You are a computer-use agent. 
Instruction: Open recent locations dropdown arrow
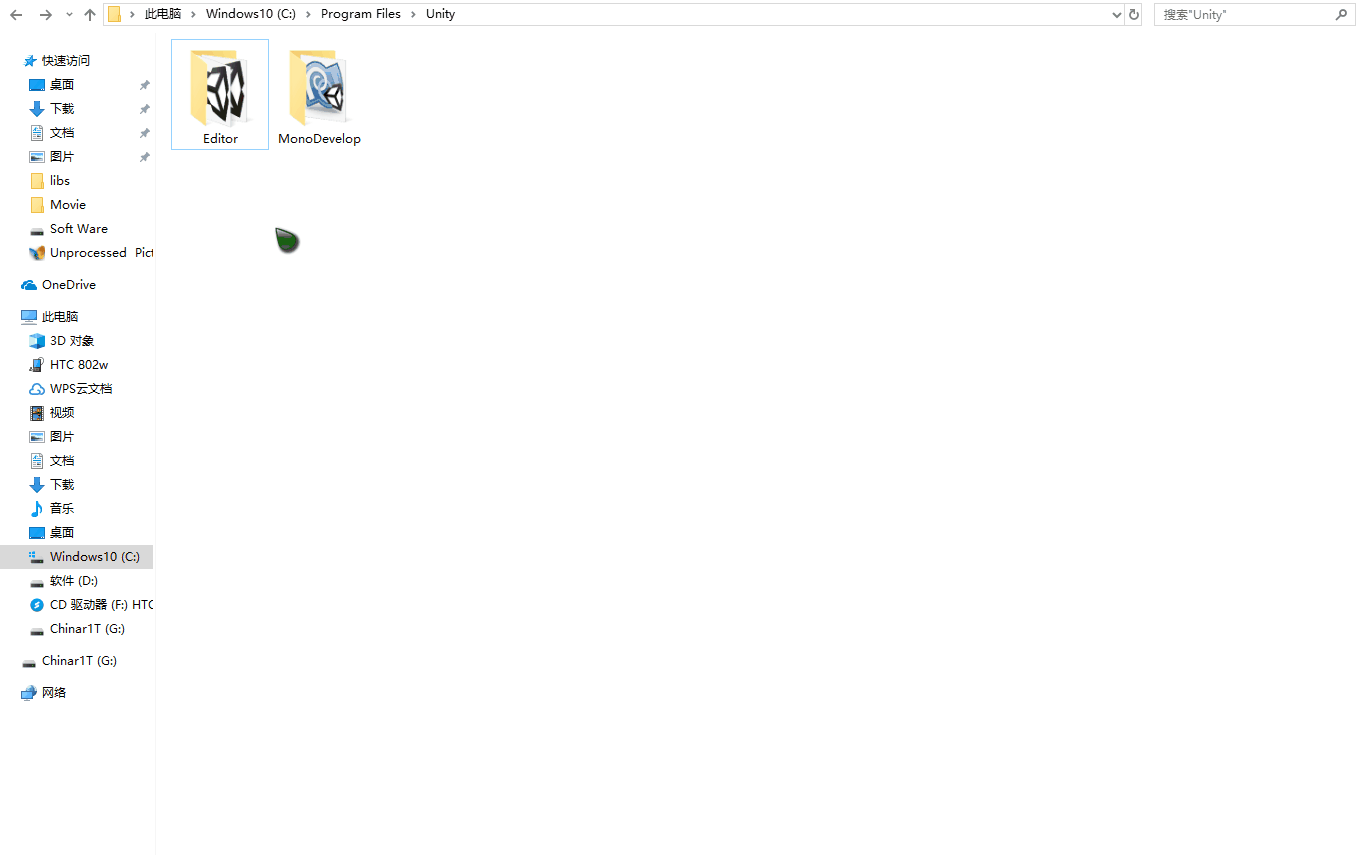69,15
